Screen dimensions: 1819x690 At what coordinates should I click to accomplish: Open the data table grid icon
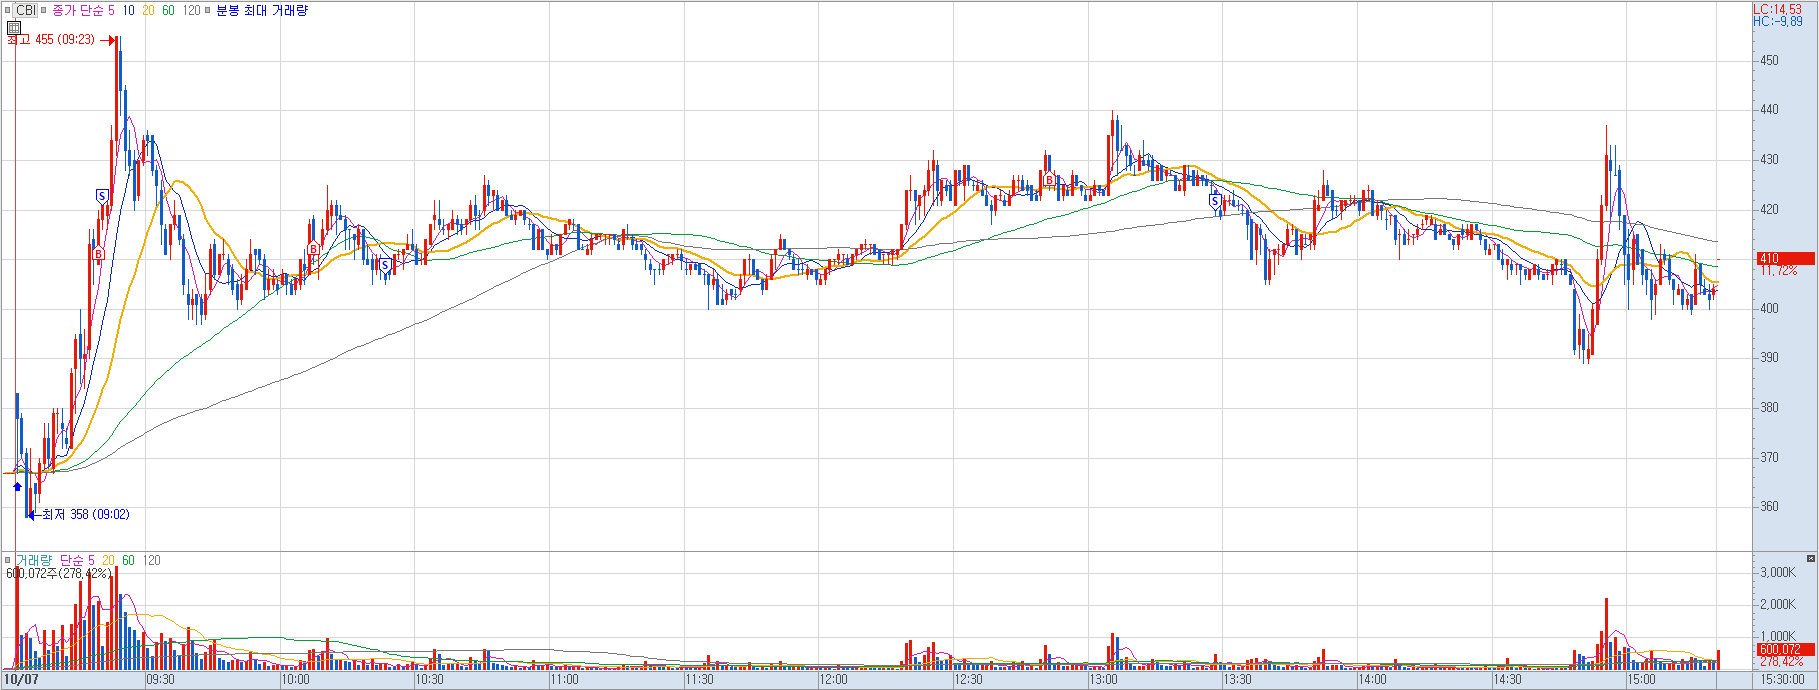[x=14, y=28]
